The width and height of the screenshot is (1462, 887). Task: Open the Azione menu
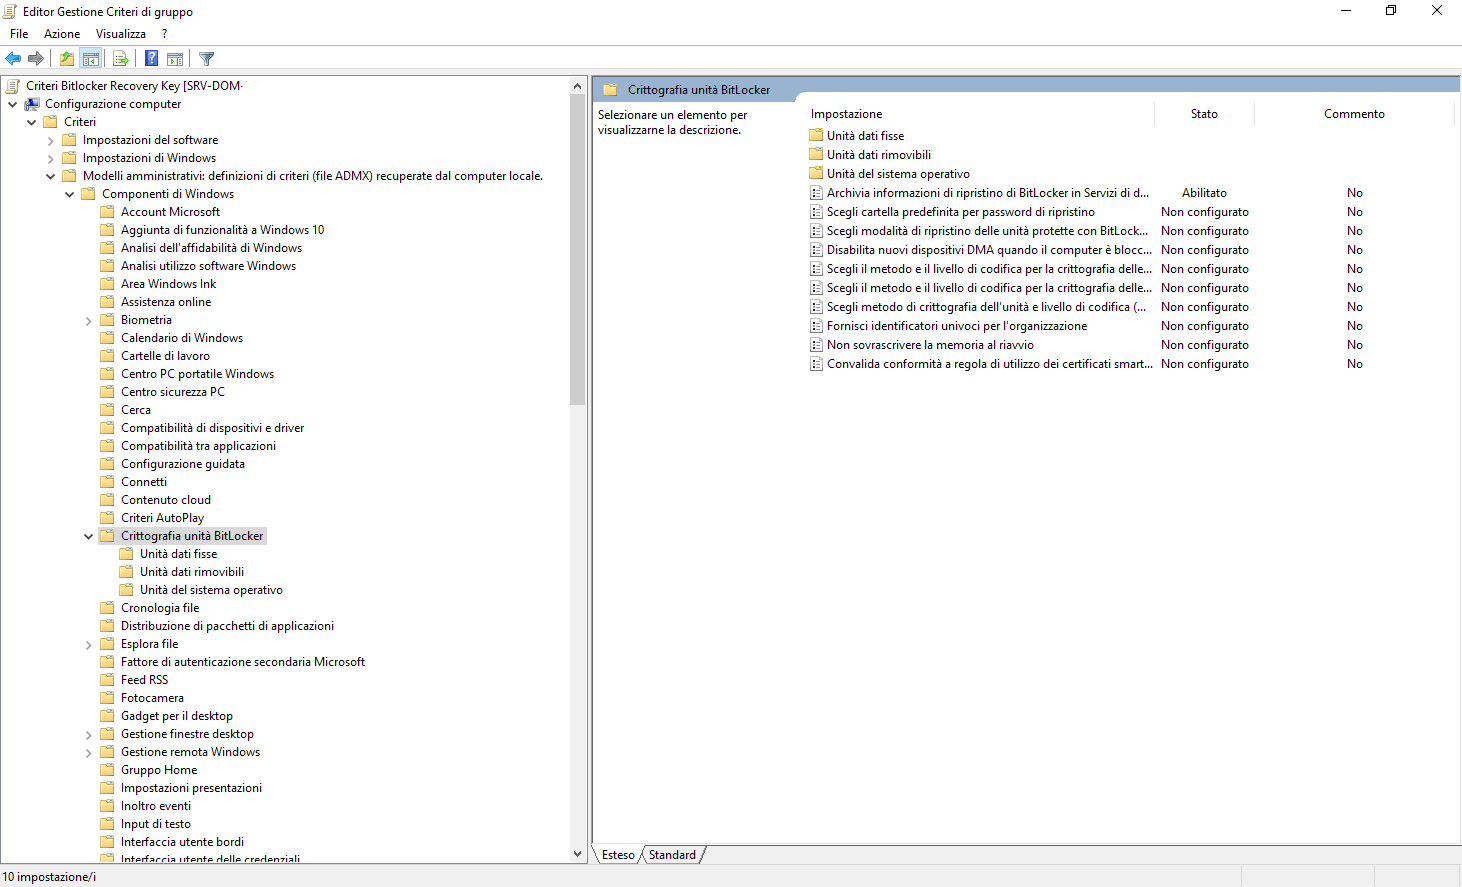[x=61, y=33]
